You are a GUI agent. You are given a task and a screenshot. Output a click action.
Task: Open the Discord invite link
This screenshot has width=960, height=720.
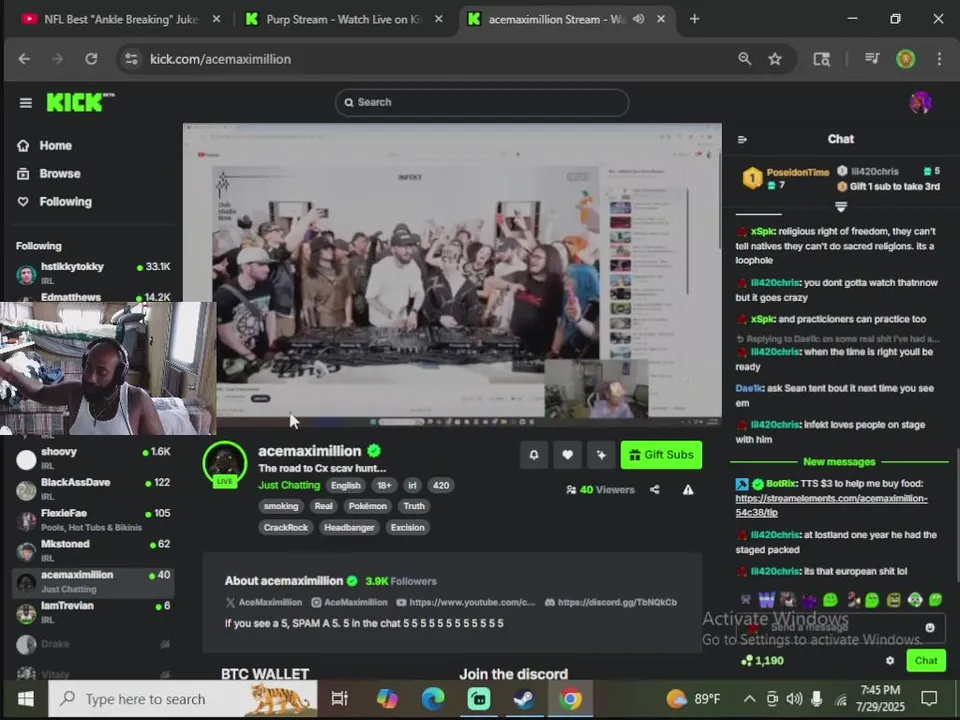[x=611, y=602]
